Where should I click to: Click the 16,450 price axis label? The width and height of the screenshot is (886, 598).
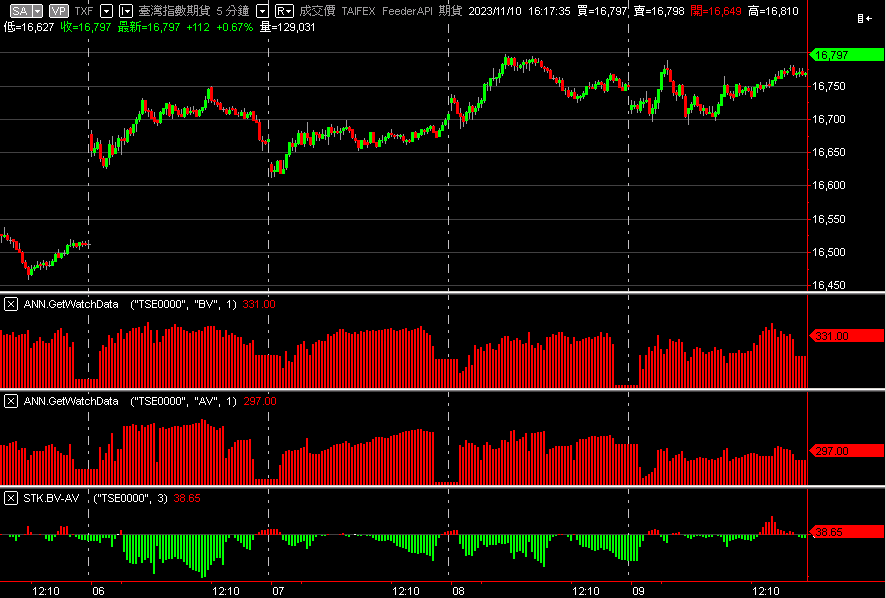828,285
